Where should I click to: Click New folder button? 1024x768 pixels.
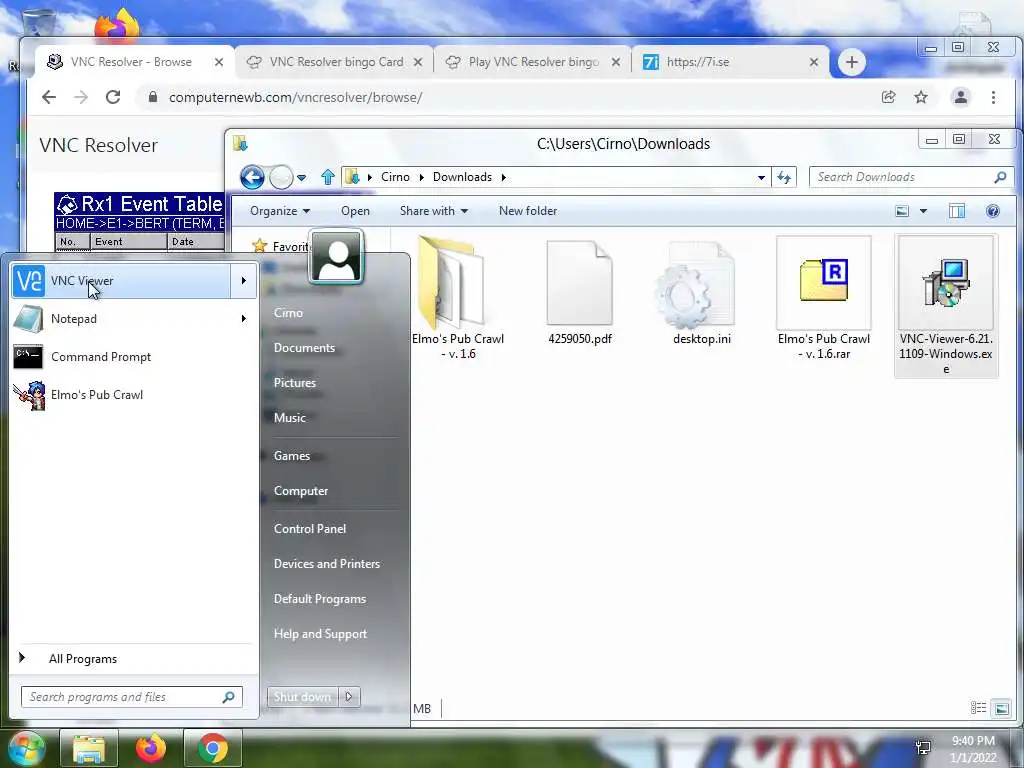tap(528, 211)
